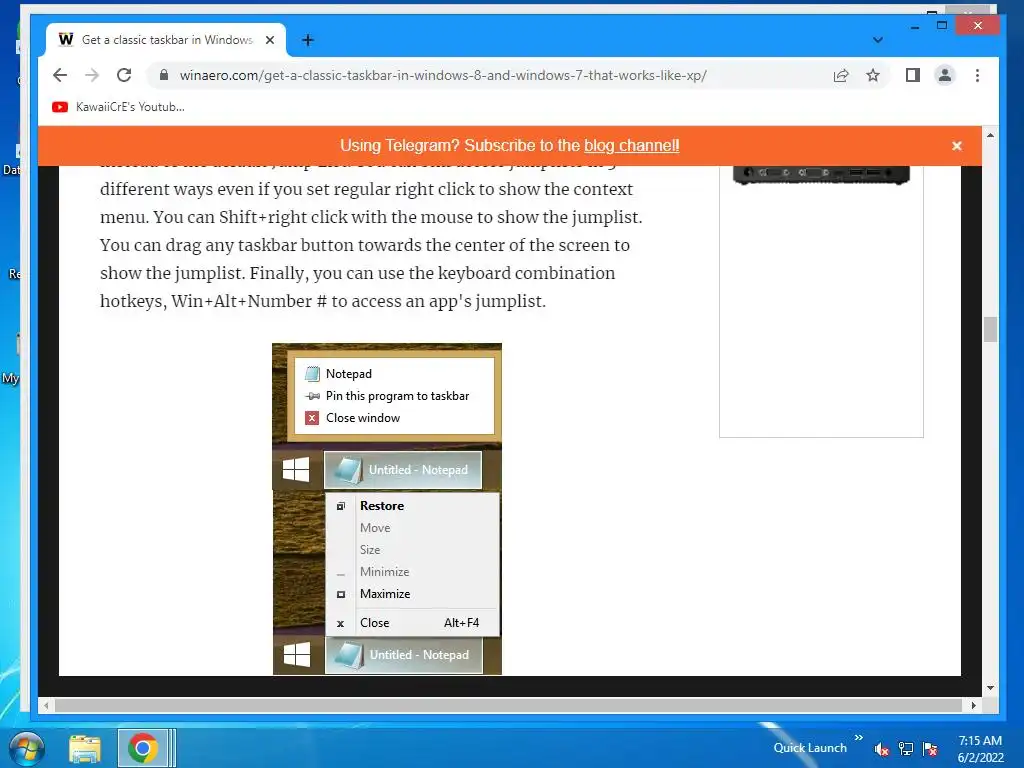Click the scroll up arrow

tap(990, 135)
